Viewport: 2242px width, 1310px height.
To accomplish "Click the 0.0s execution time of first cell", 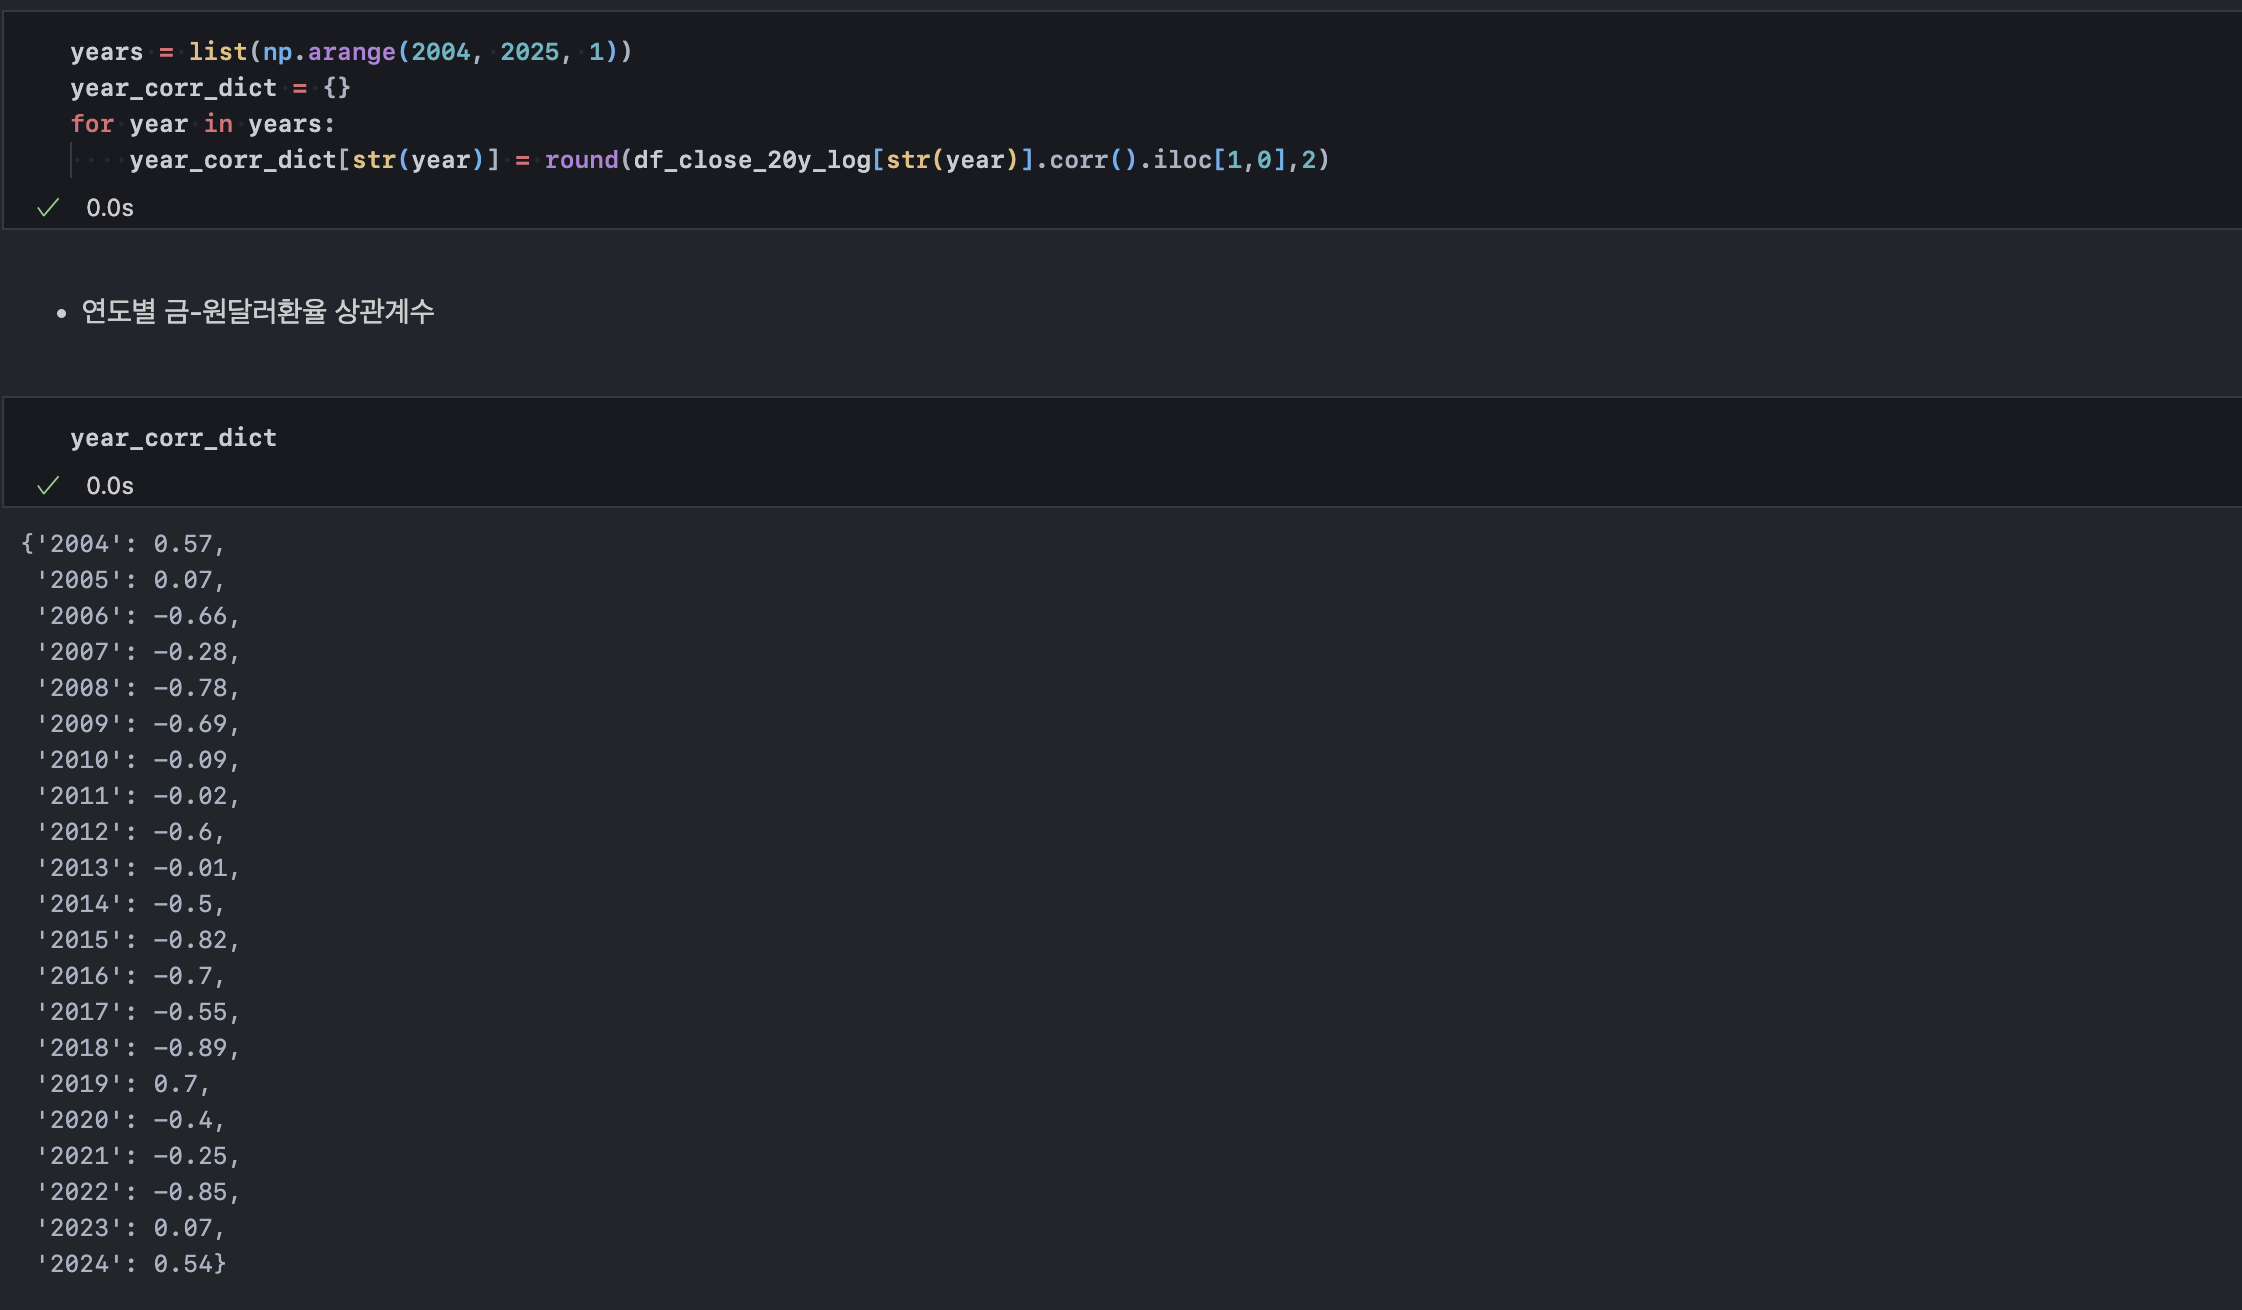I will click(x=110, y=208).
